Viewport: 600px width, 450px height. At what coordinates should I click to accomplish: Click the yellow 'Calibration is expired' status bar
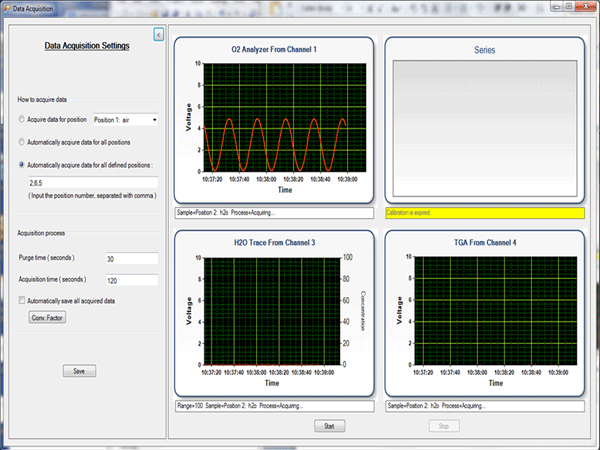[x=485, y=213]
